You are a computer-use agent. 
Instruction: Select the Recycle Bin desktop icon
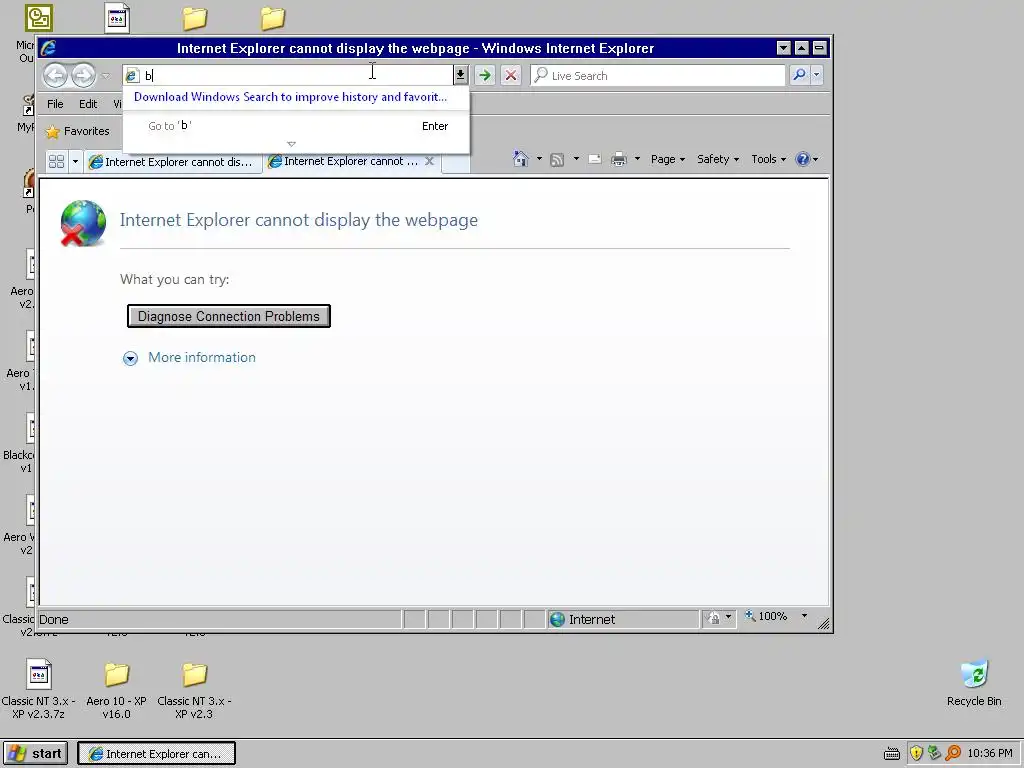point(974,683)
